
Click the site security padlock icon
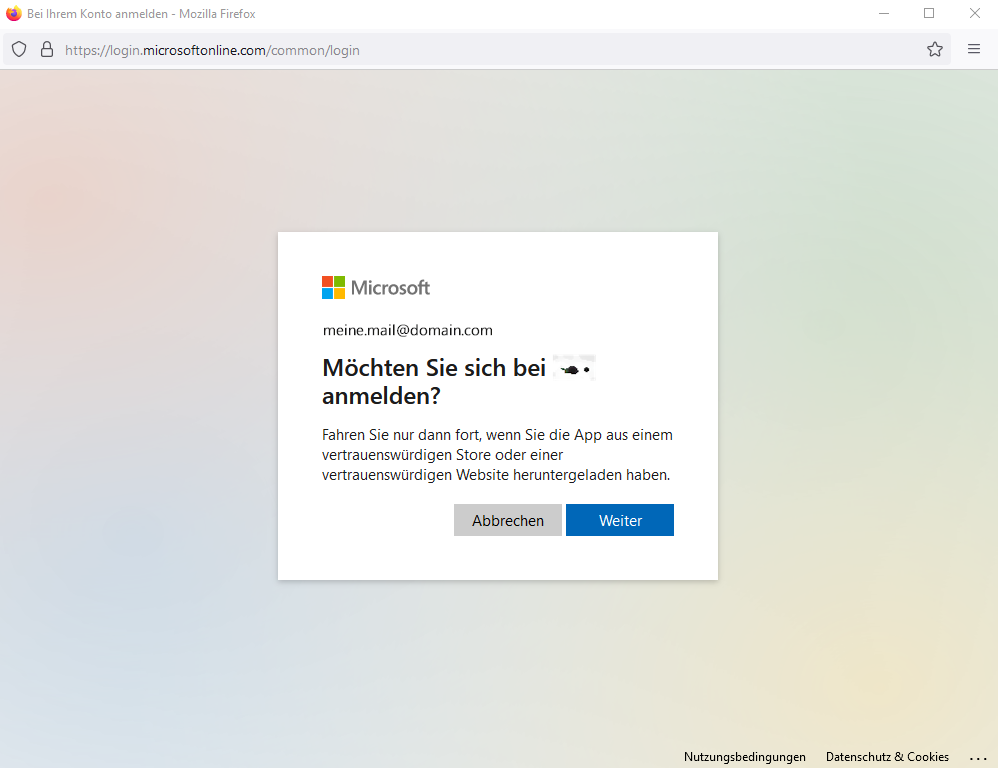[x=46, y=49]
